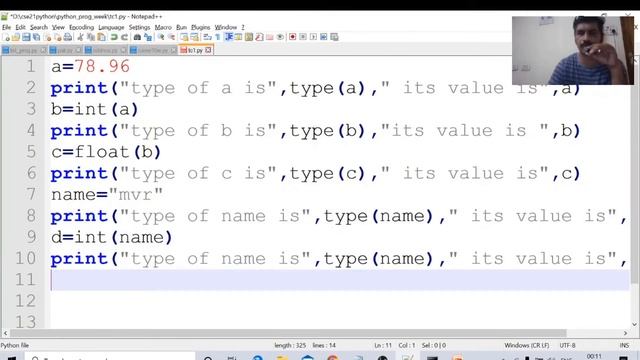This screenshot has height=360, width=640.
Task: Place the cursor on 'a=78.96' code line
Action: (90, 66)
